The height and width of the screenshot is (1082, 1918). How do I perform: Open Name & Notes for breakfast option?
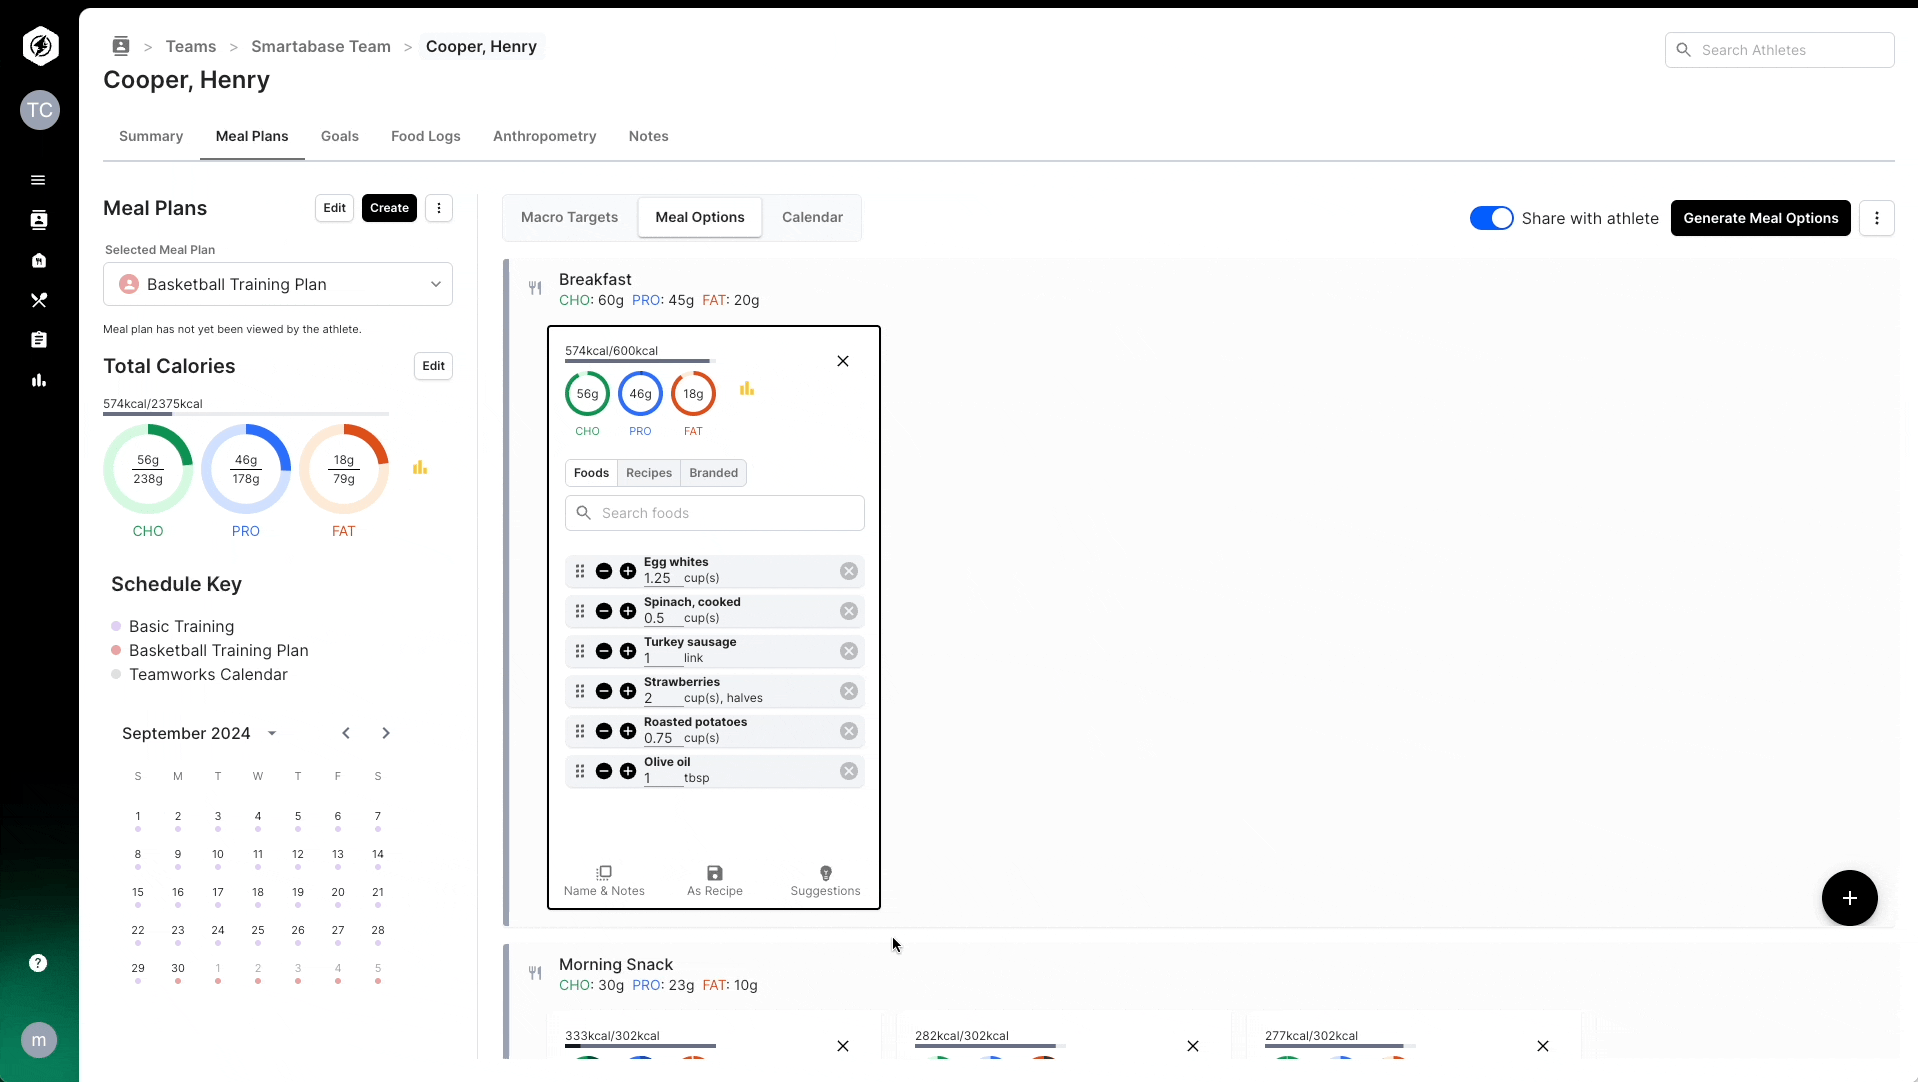[604, 881]
